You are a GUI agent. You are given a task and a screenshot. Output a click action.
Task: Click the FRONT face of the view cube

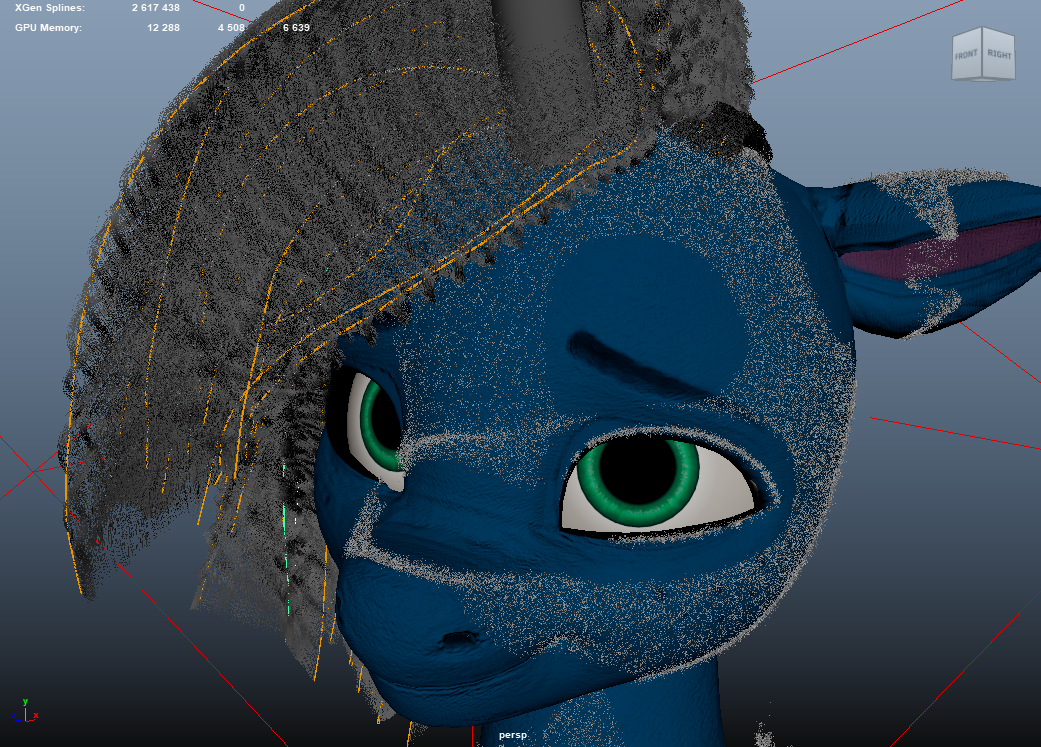(x=967, y=55)
